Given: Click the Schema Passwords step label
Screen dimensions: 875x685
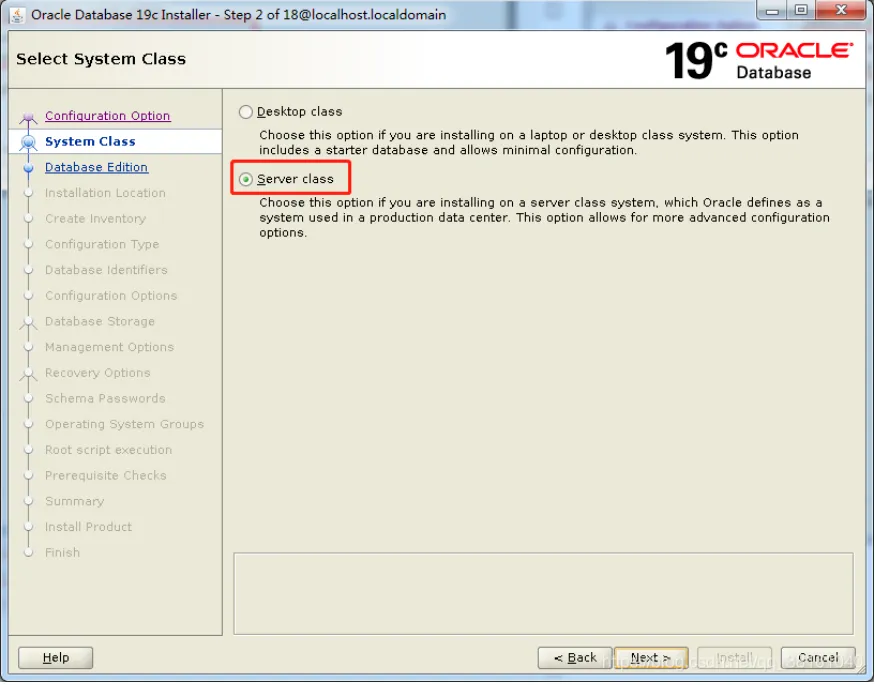Looking at the screenshot, I should 105,398.
